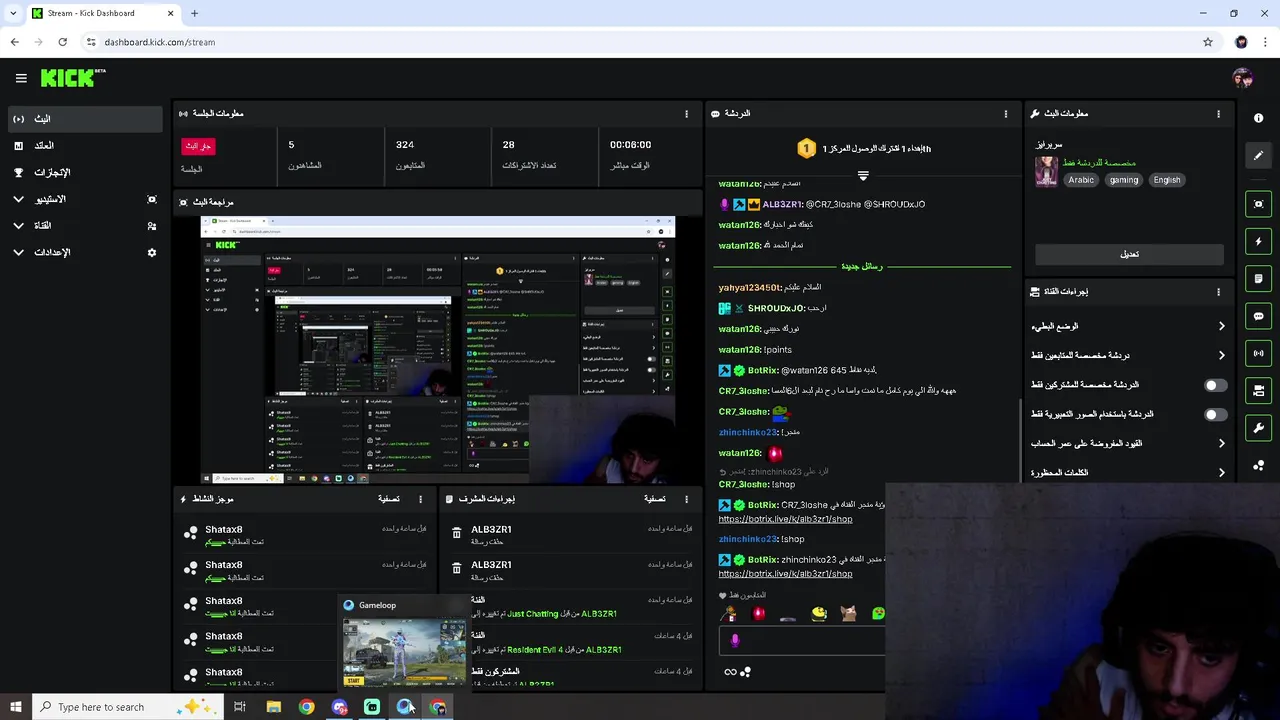Open الإنجازات (achievements) sidebar item
Viewport: 1280px width, 720px height.
84,173
